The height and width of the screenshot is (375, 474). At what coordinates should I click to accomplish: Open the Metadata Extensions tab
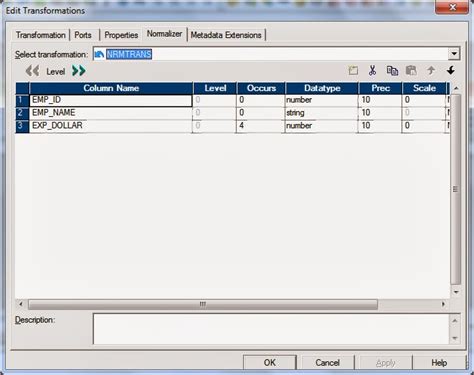click(x=226, y=35)
